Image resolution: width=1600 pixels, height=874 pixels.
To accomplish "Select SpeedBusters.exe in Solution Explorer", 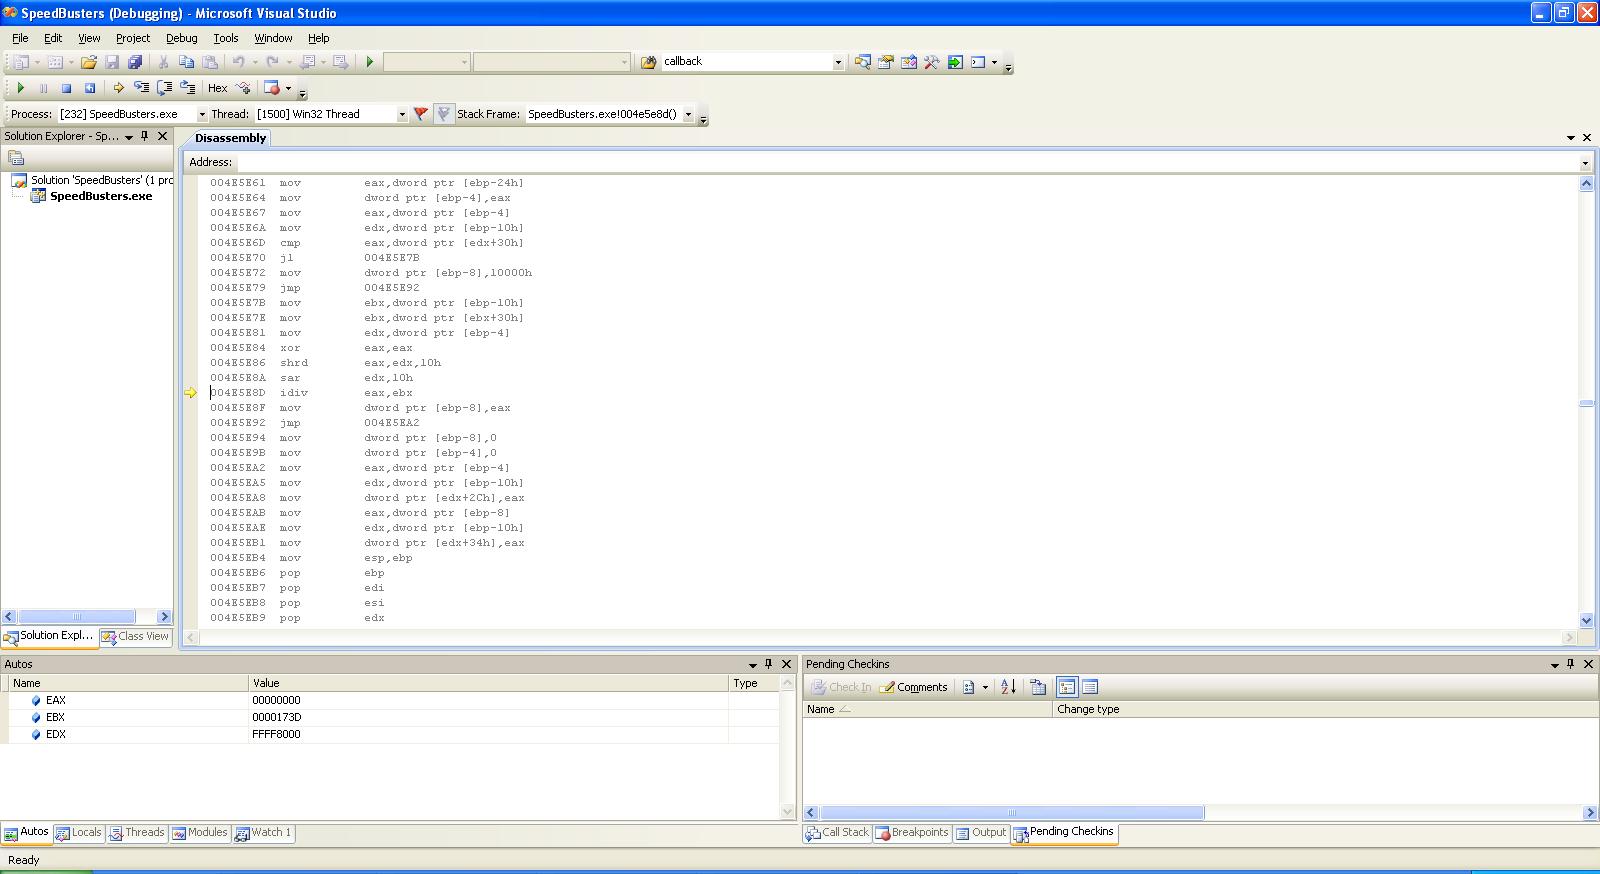I will coord(101,196).
